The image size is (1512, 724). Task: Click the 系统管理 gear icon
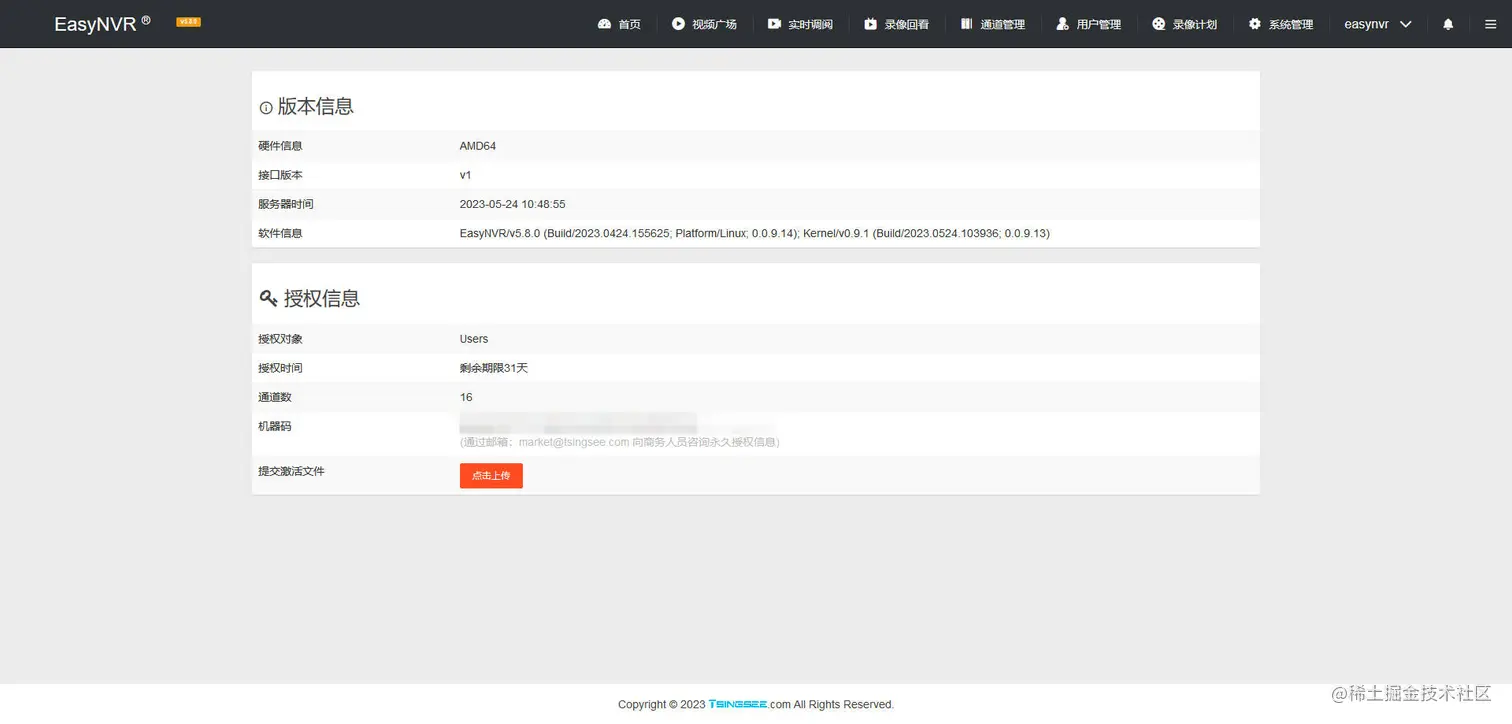(x=1255, y=24)
